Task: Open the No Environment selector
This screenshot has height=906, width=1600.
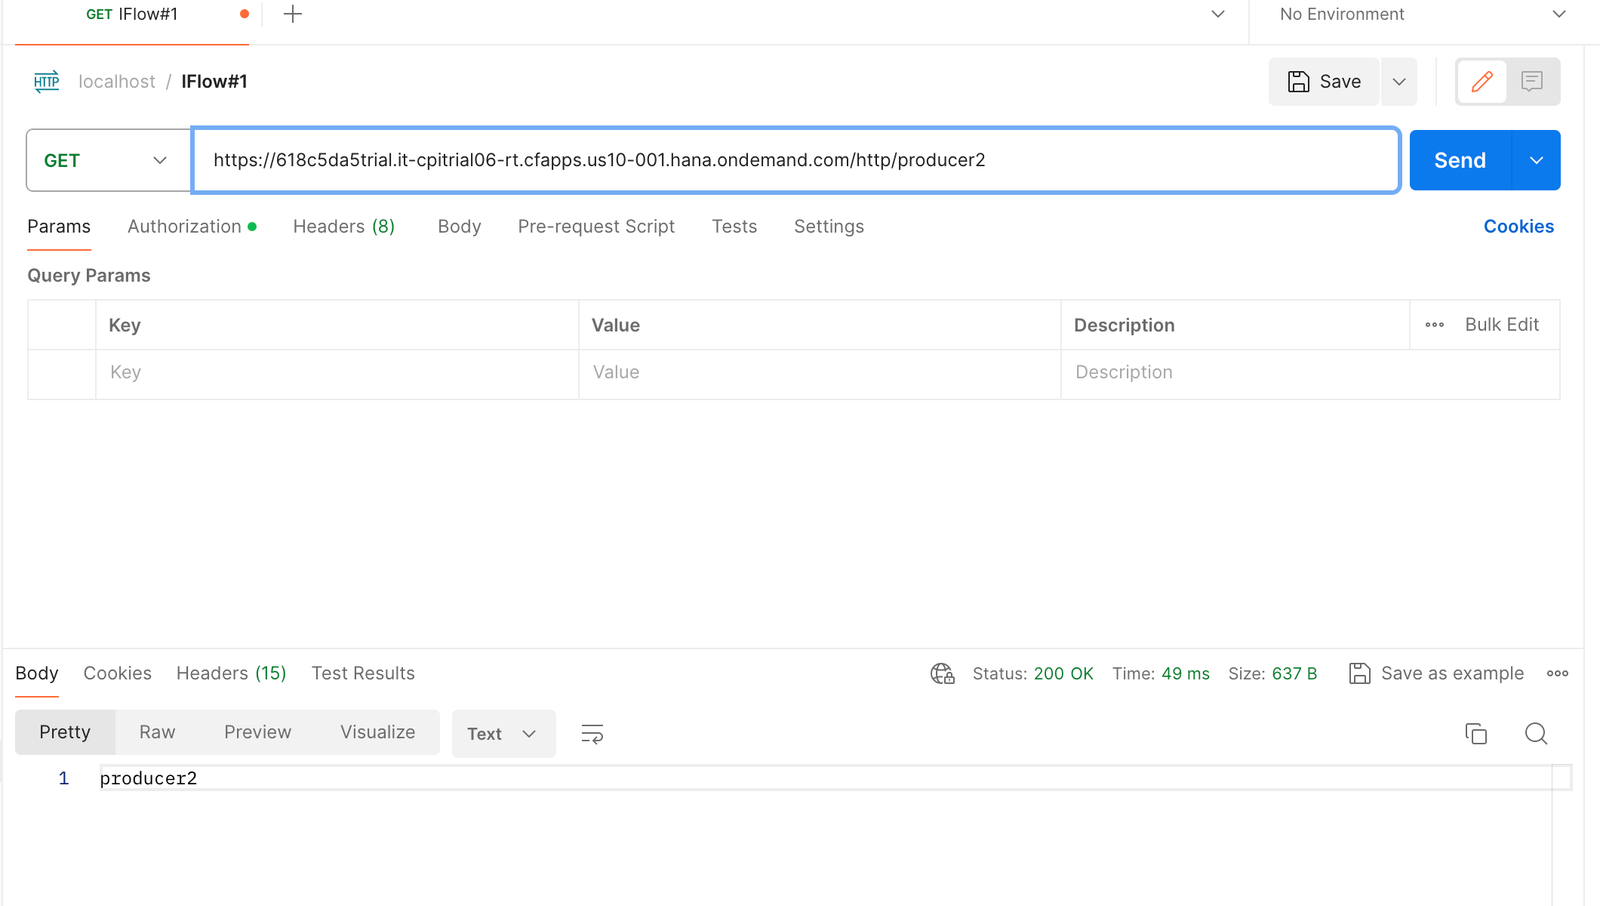Action: [x=1422, y=14]
